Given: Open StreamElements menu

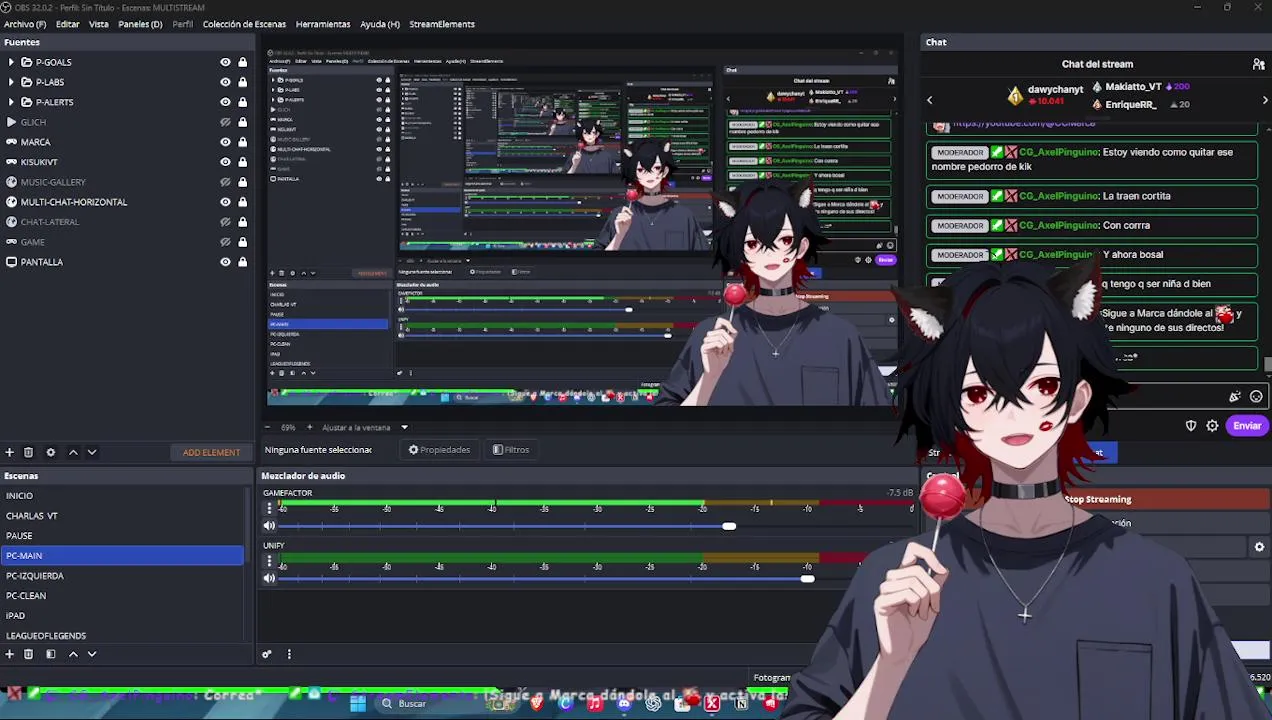Looking at the screenshot, I should click(x=442, y=24).
